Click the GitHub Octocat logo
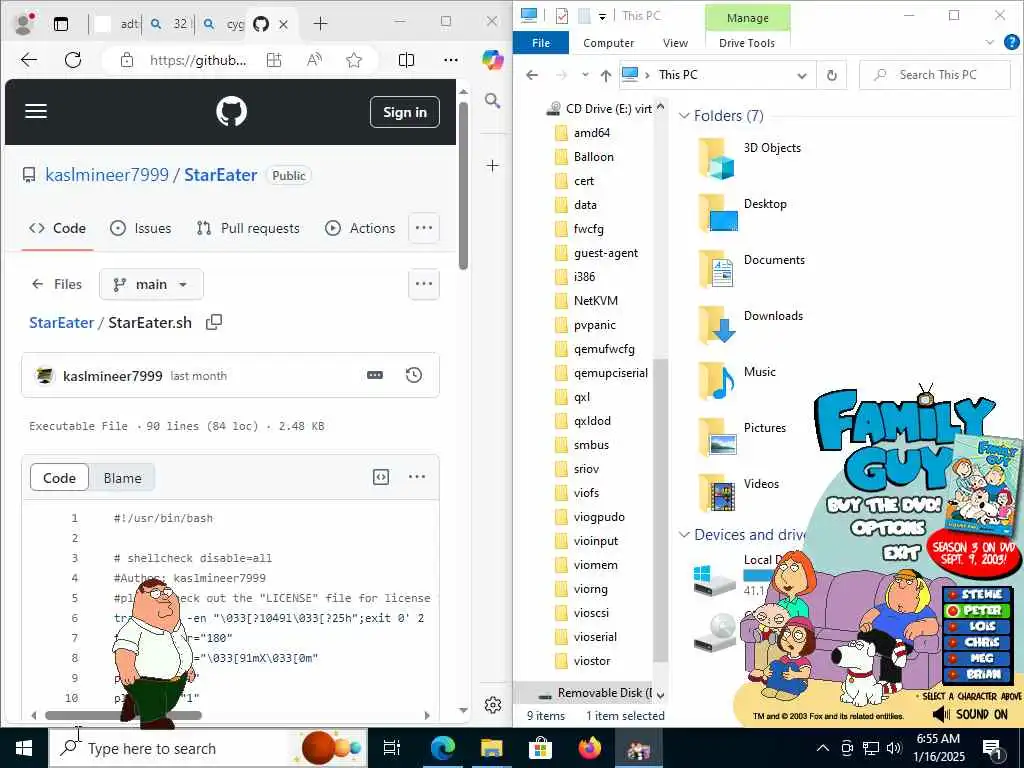This screenshot has width=1024, height=768. point(231,111)
